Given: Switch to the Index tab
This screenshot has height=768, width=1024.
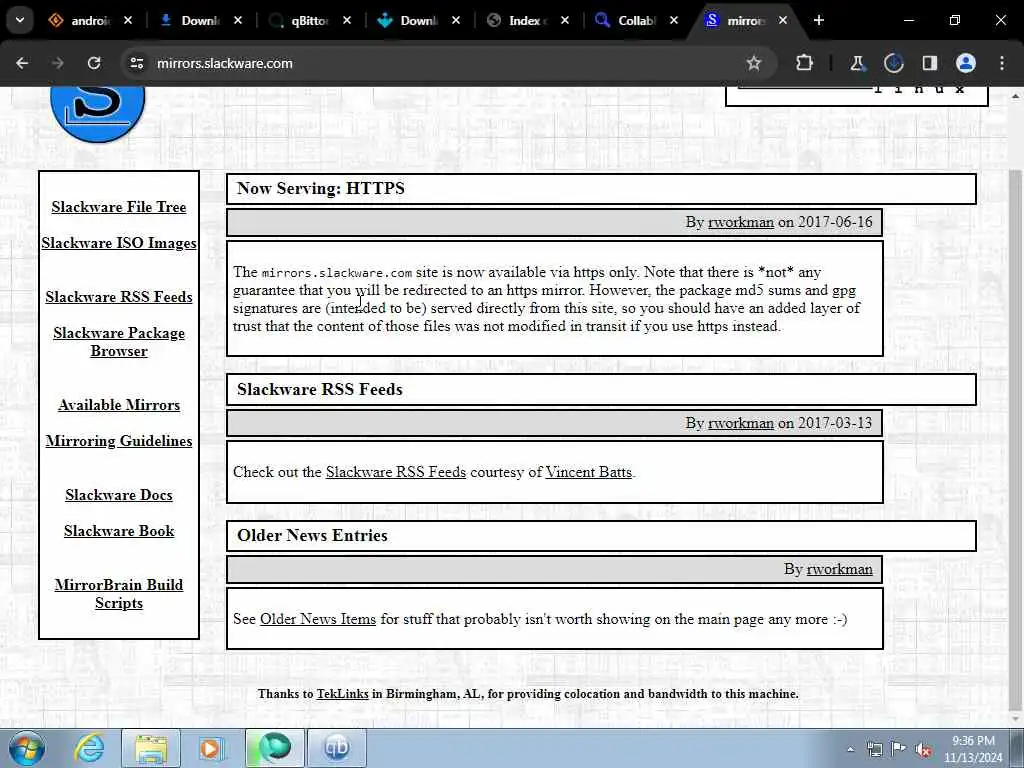Looking at the screenshot, I should pyautogui.click(x=526, y=21).
